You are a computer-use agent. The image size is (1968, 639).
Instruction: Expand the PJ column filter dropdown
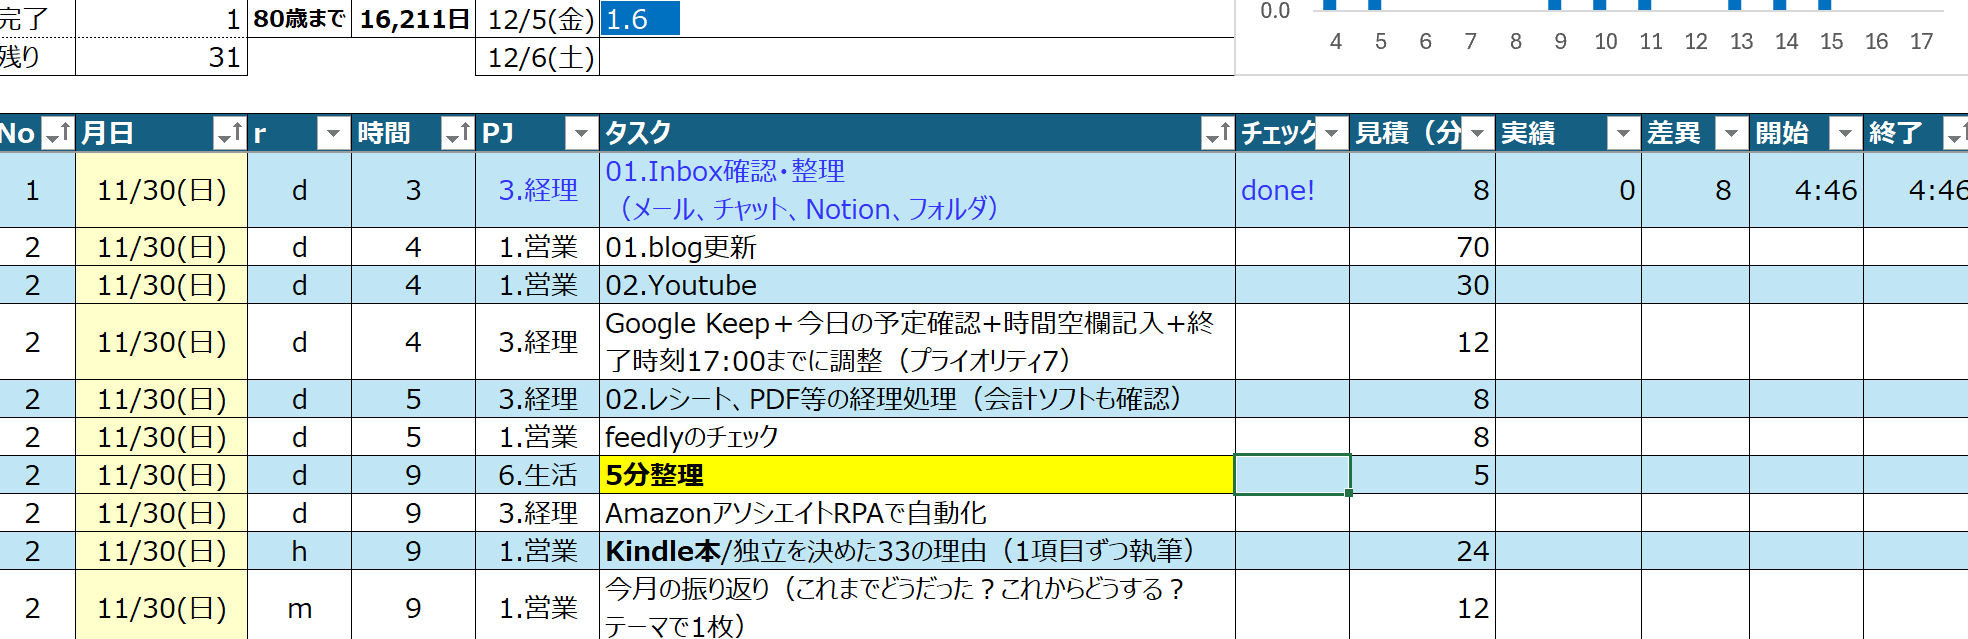click(581, 133)
